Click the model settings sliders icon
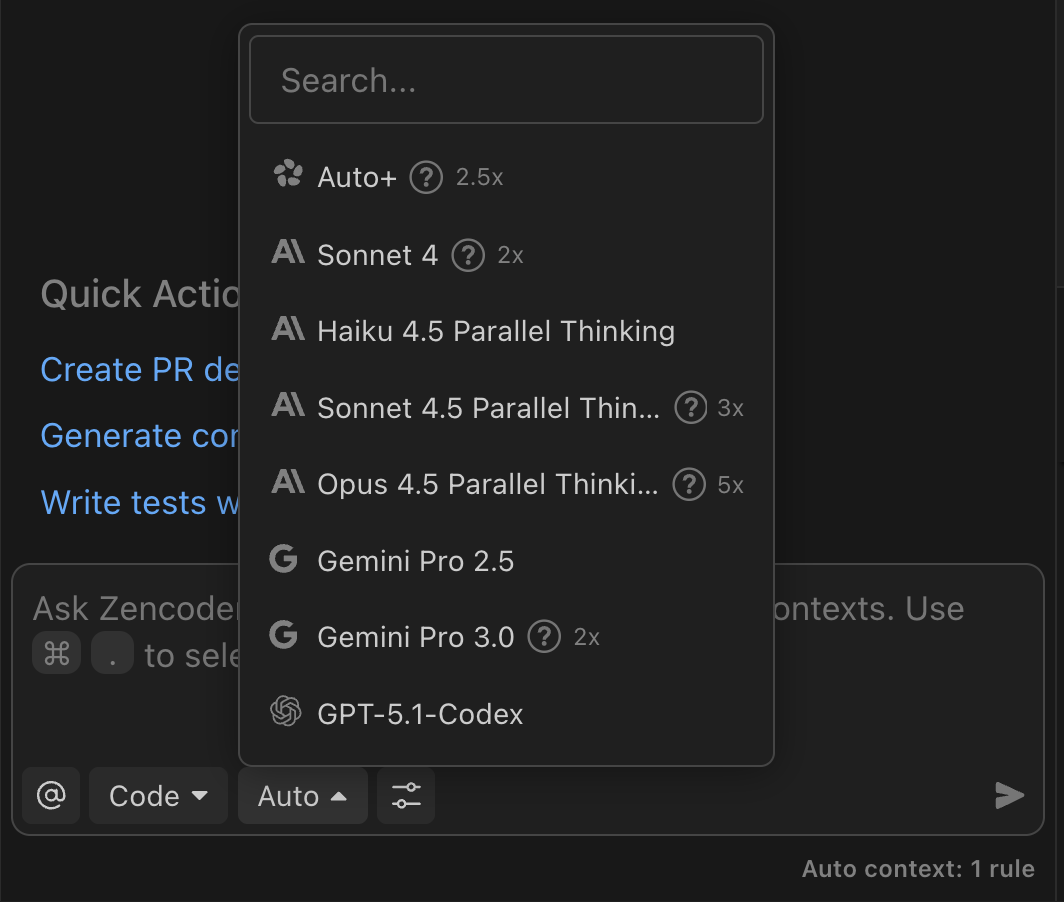 (405, 796)
